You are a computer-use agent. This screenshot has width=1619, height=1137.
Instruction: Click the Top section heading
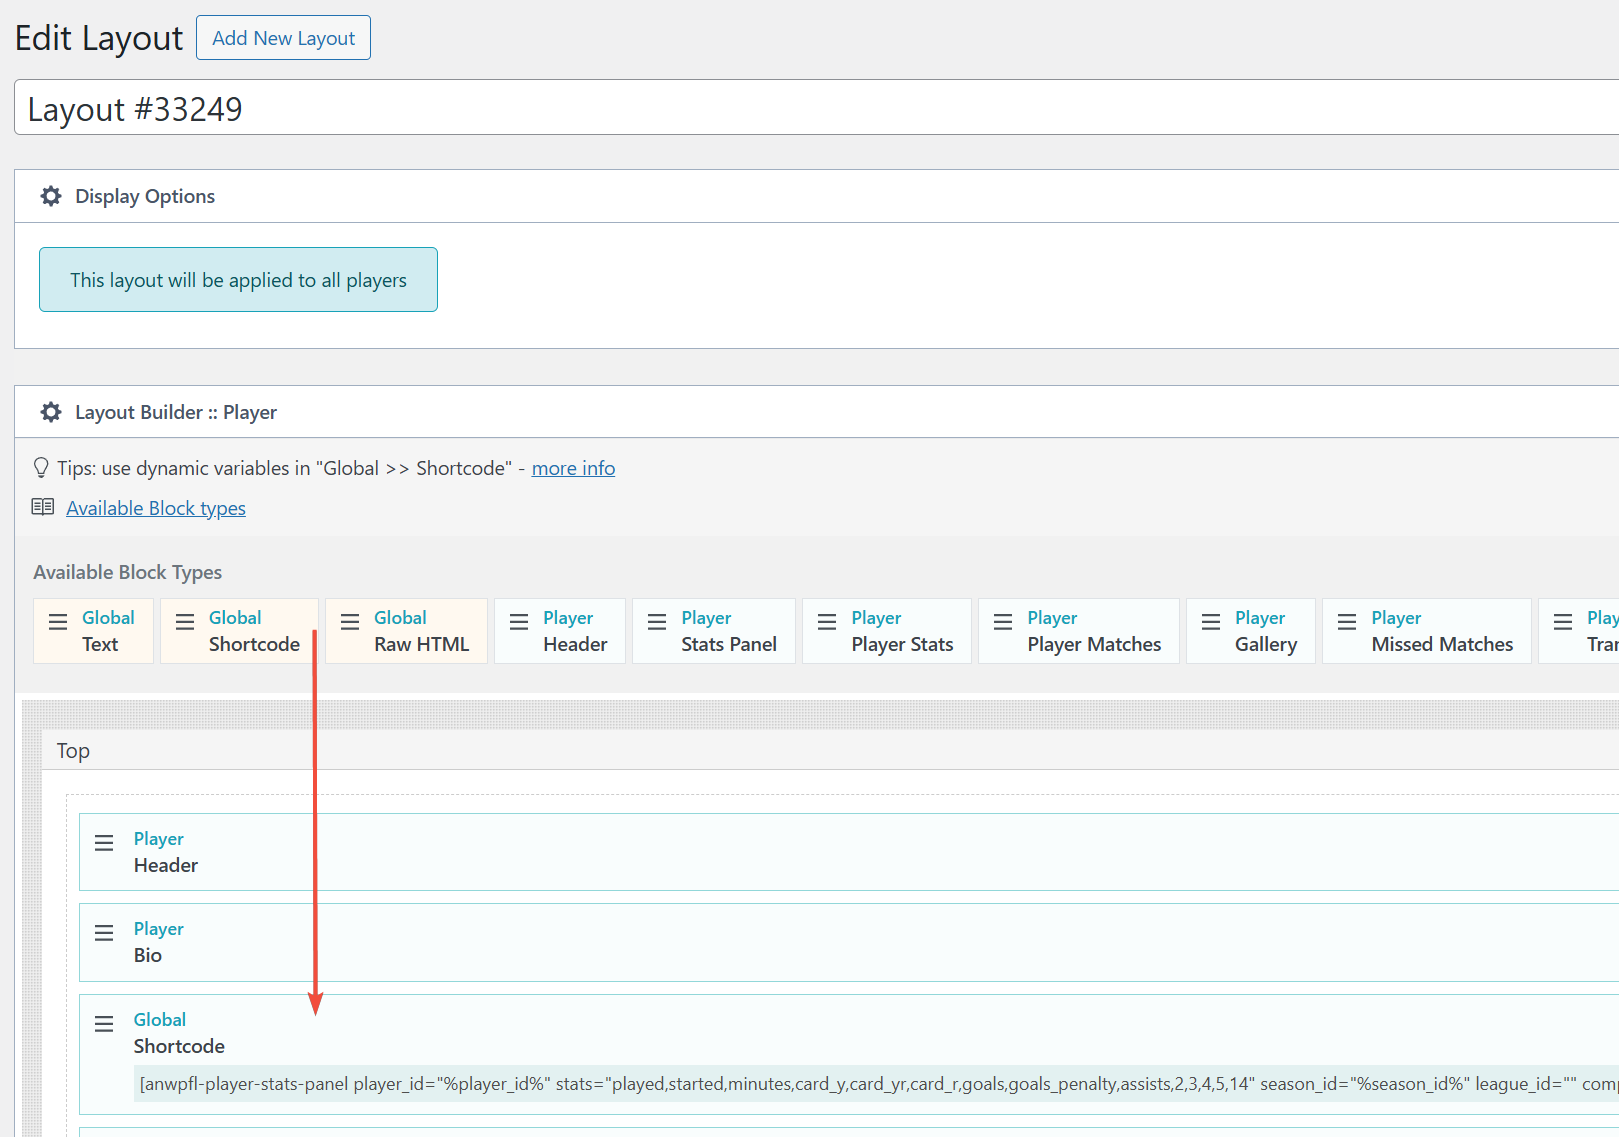pos(73,751)
